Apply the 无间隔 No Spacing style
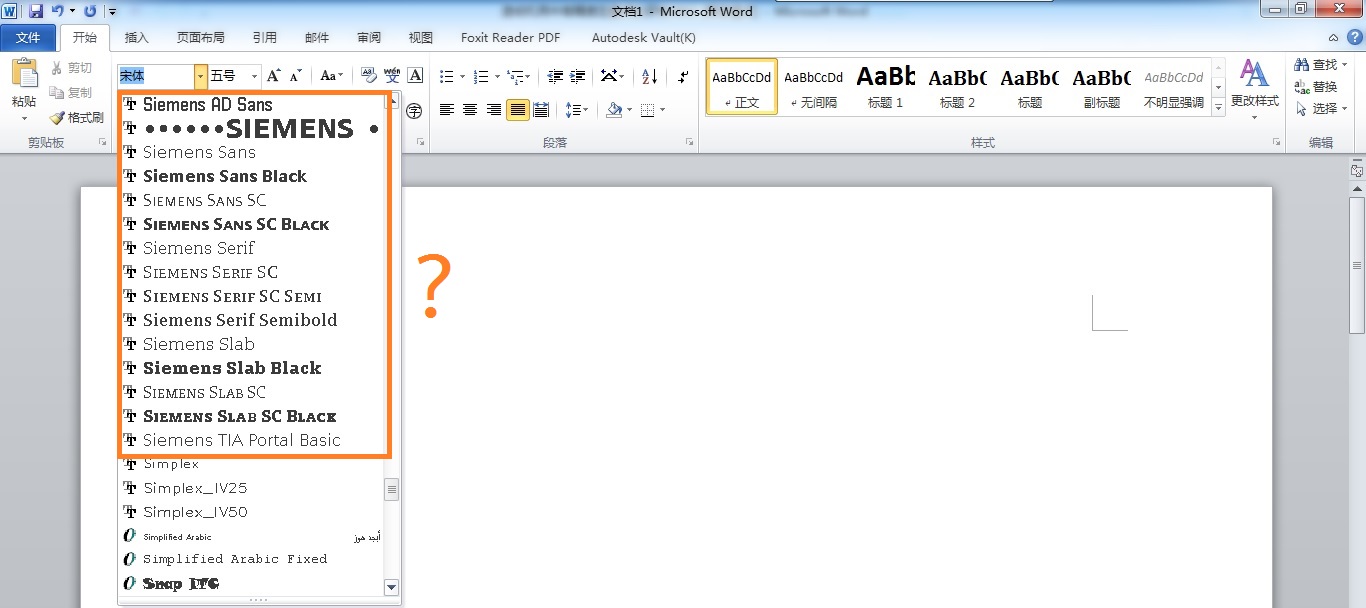This screenshot has width=1366, height=608. pos(814,87)
